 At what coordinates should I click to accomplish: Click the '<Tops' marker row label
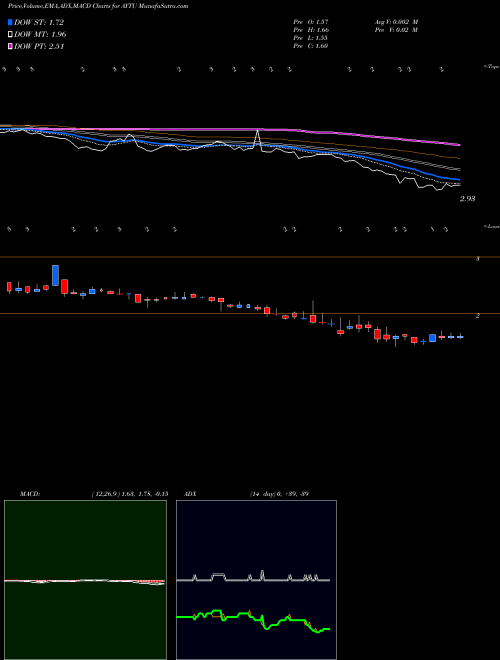tap(492, 67)
